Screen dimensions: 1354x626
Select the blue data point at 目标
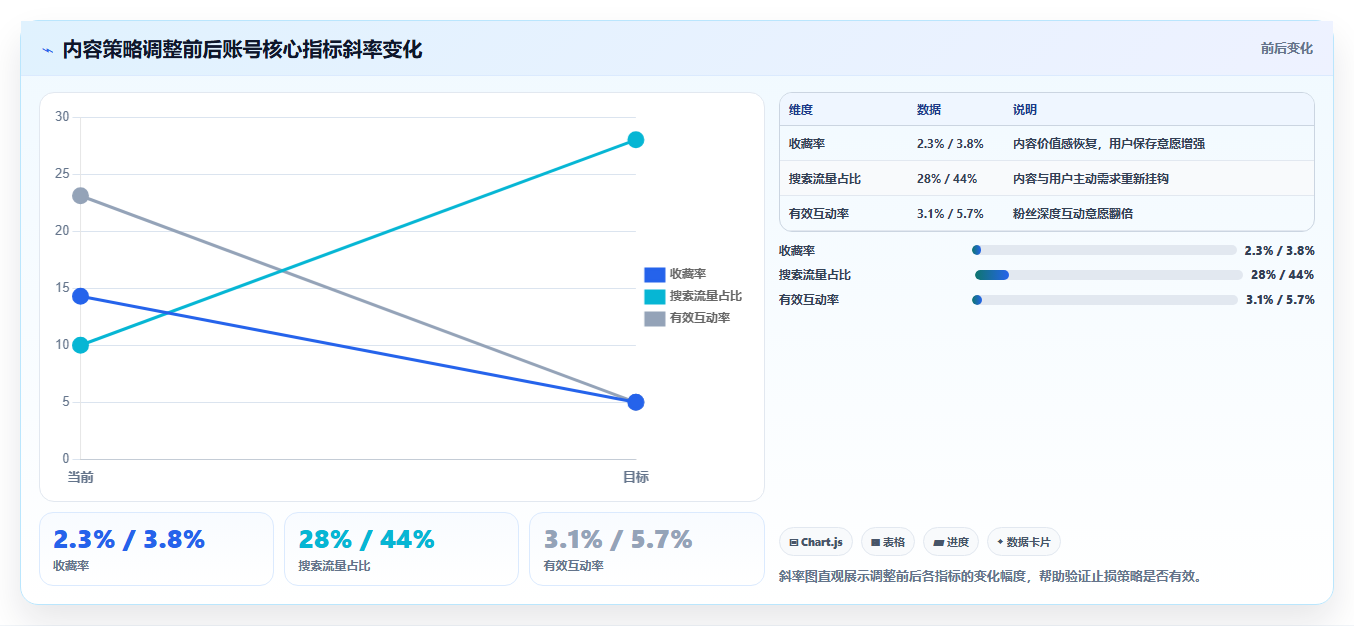pyautogui.click(x=635, y=402)
